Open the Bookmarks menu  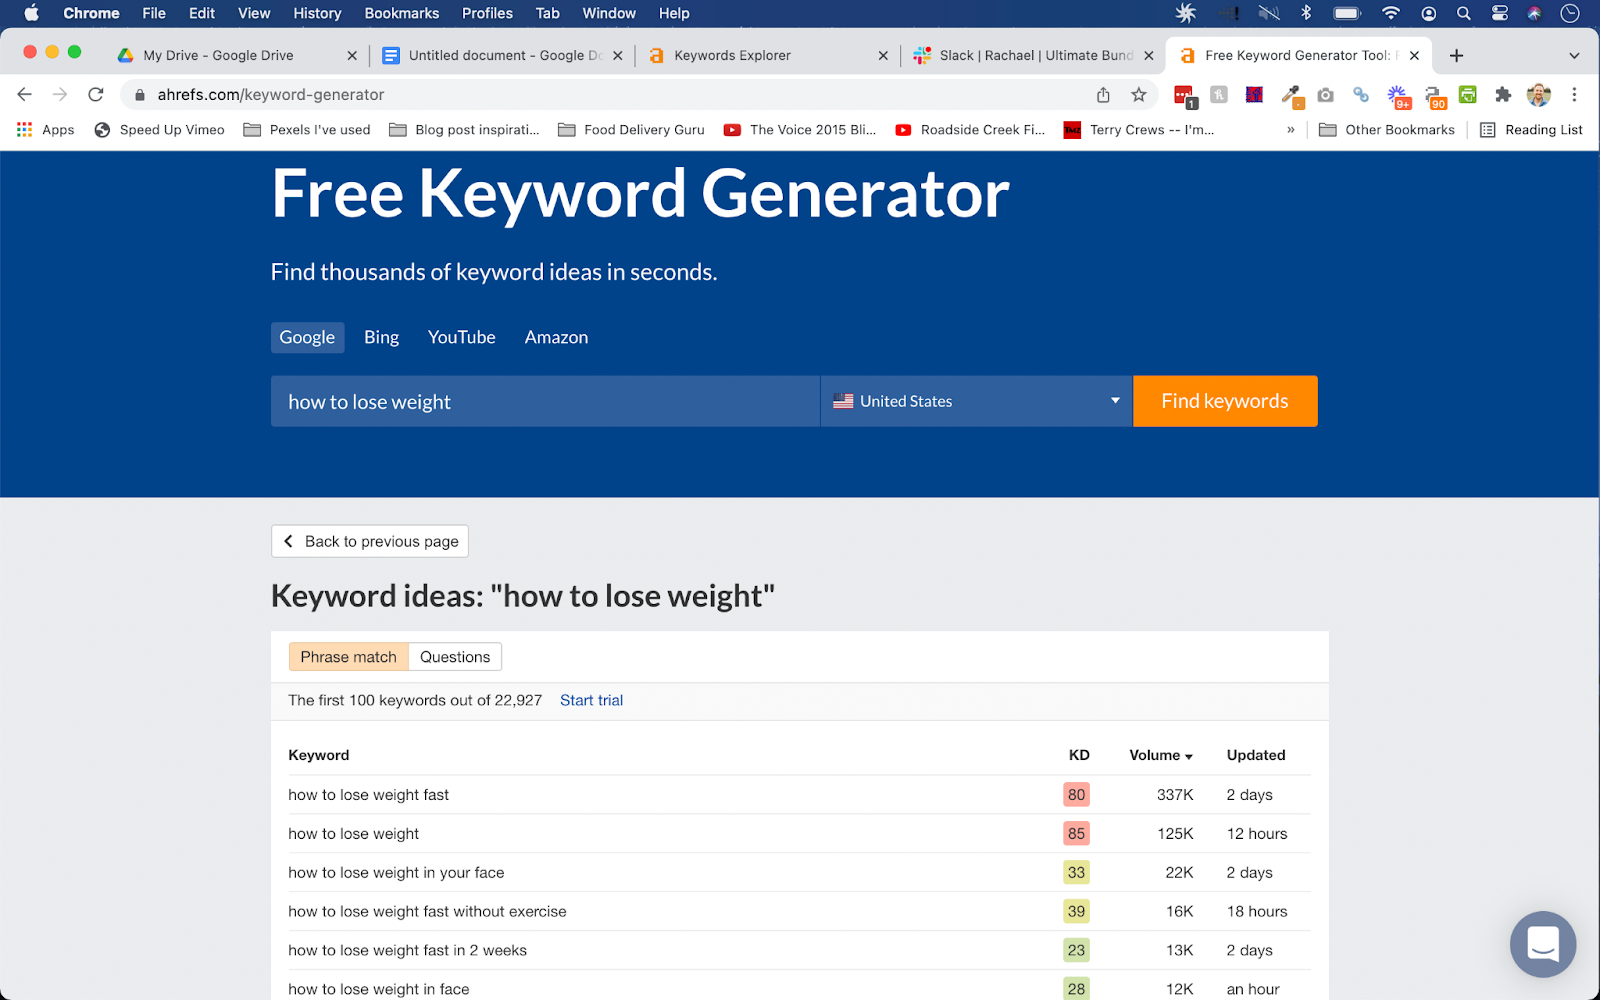tap(402, 13)
